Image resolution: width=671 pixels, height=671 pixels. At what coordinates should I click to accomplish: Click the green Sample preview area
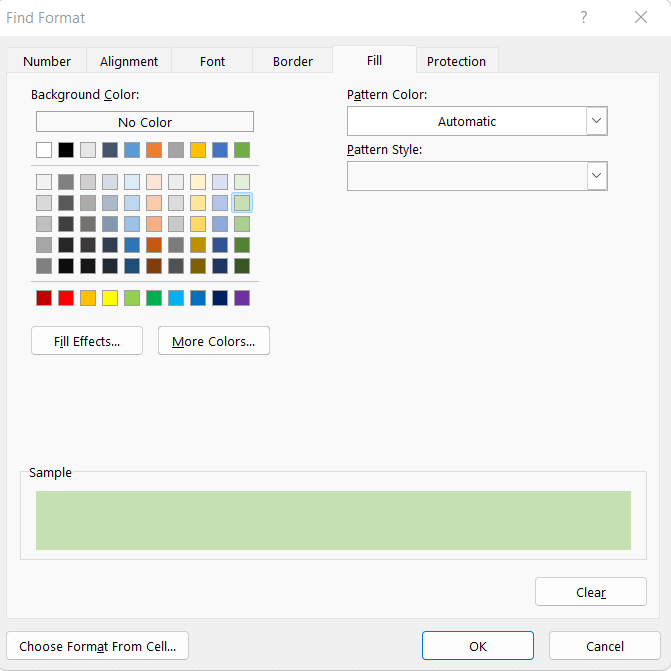pos(333,520)
